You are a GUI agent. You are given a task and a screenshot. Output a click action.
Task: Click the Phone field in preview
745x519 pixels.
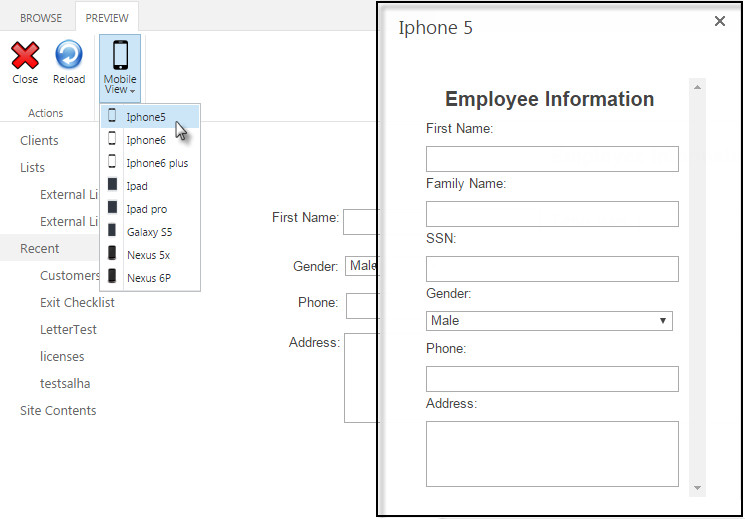point(552,379)
